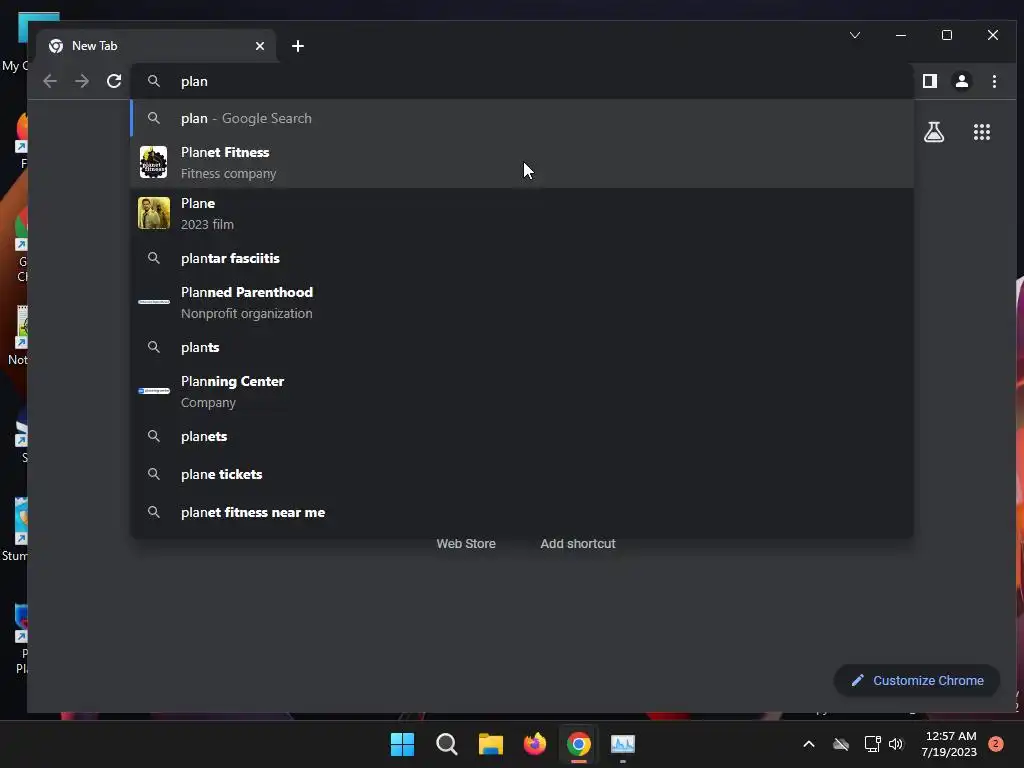Open Firefox from the taskbar
Screen dimensions: 1024x768
535,744
